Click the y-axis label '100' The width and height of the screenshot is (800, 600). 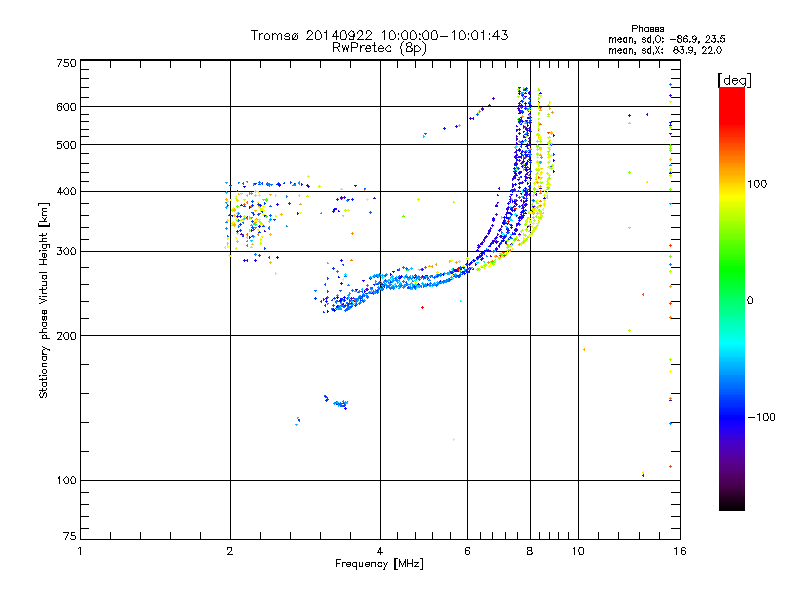click(66, 481)
